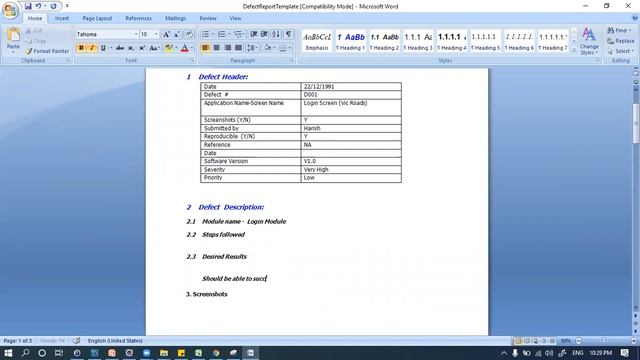Apply superscript formatting
The width and height of the screenshot is (640, 360).
tap(142, 48)
